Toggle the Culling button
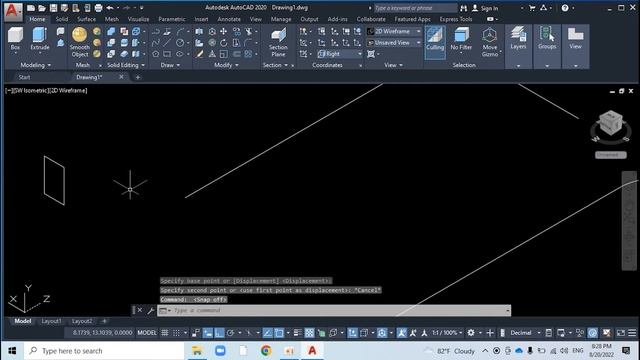The image size is (640, 360). 435,42
